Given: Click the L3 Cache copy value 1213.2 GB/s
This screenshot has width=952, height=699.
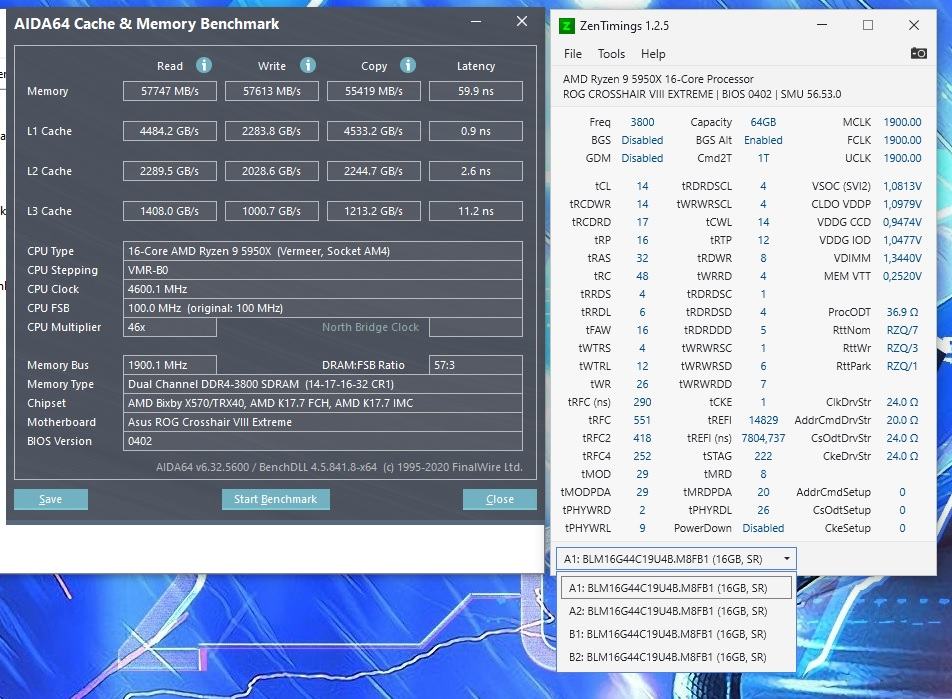Looking at the screenshot, I should [374, 211].
